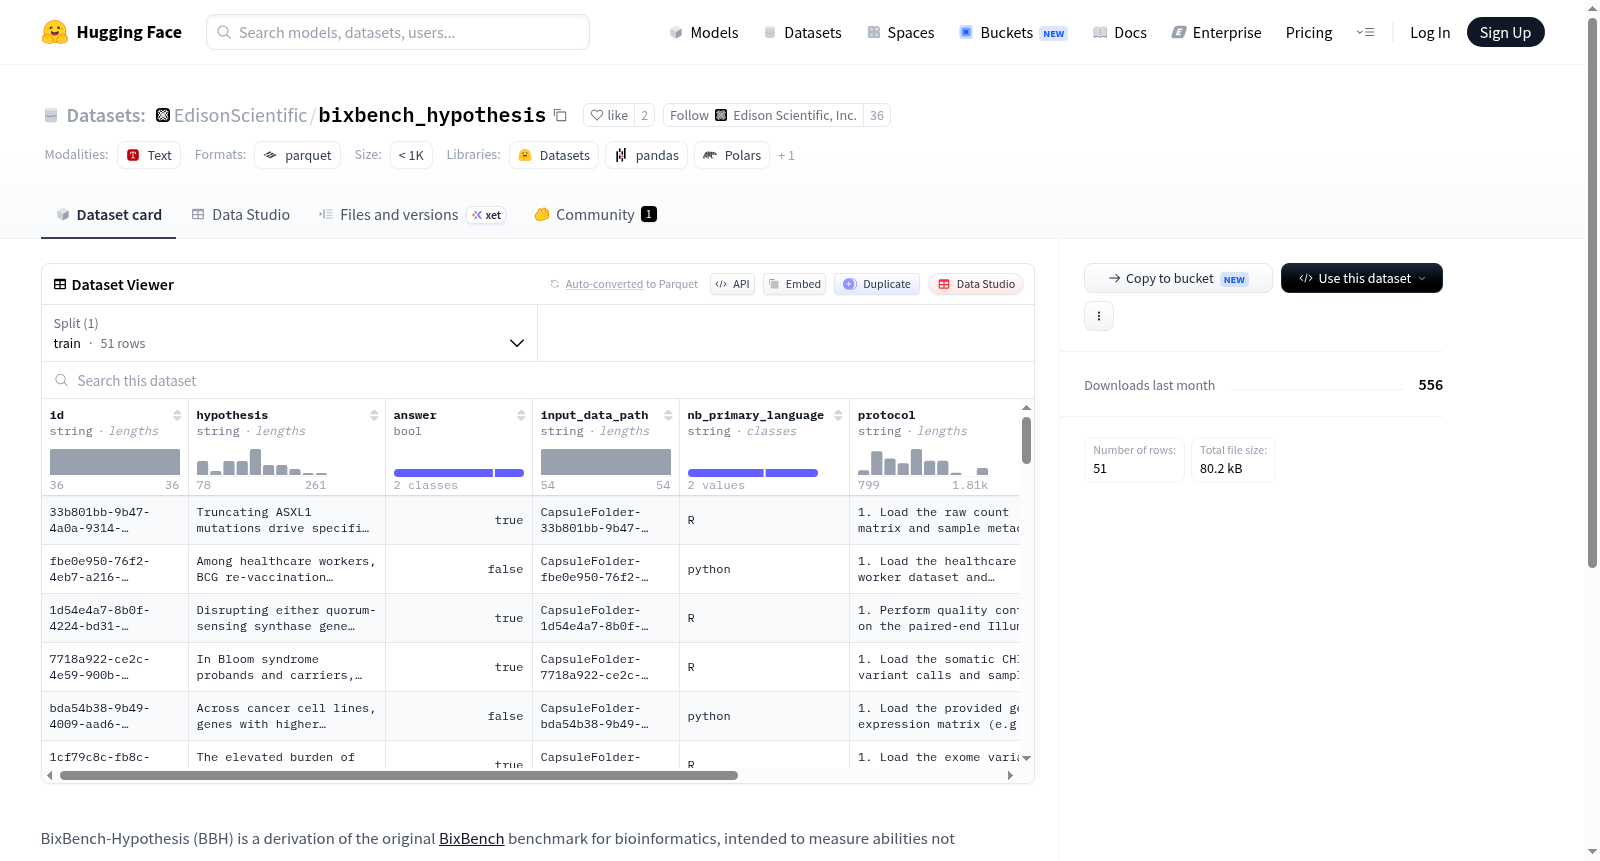Click the page vertical scrollbar
This screenshot has height=861, width=1600.
tap(1592, 293)
